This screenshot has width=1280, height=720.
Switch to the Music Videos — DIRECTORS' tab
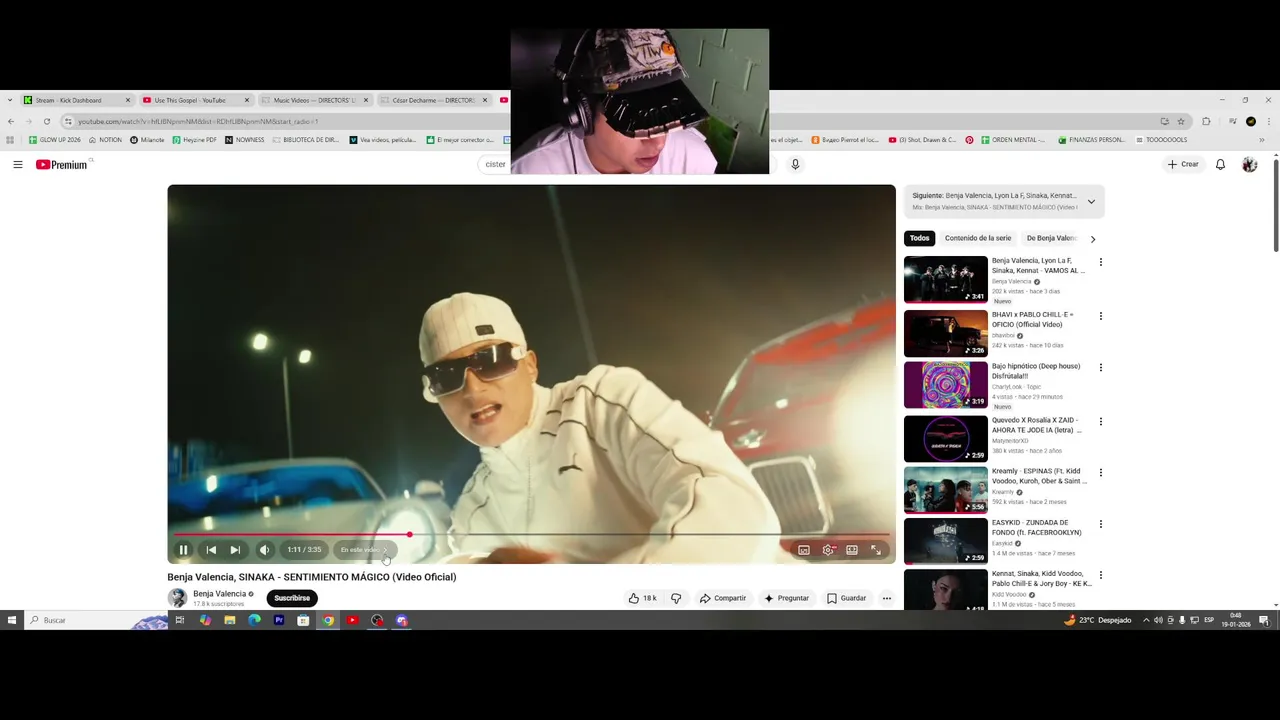click(x=314, y=100)
